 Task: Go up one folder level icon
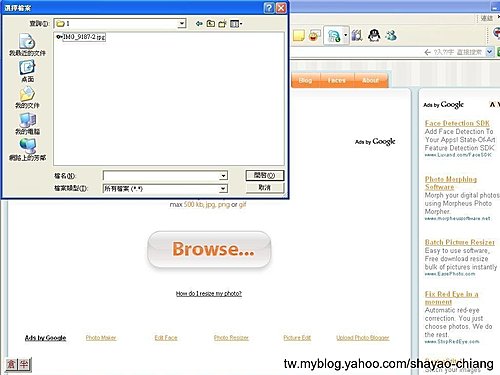pos(211,23)
